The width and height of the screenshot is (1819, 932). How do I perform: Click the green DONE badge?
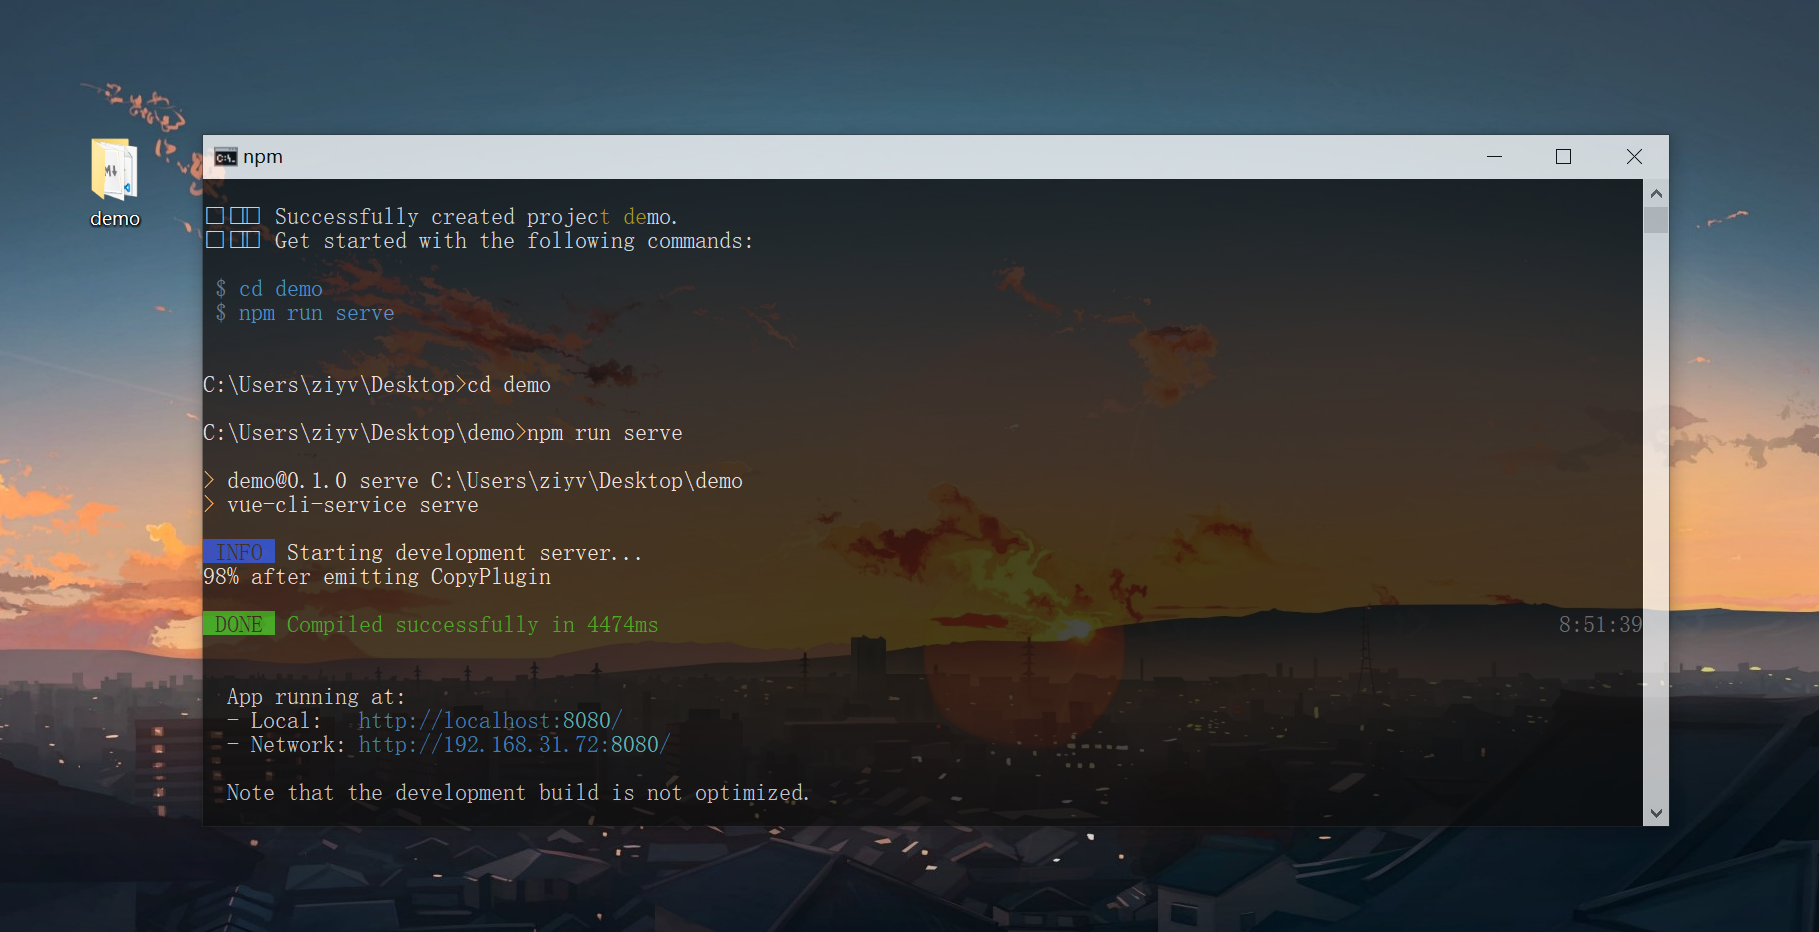click(239, 625)
